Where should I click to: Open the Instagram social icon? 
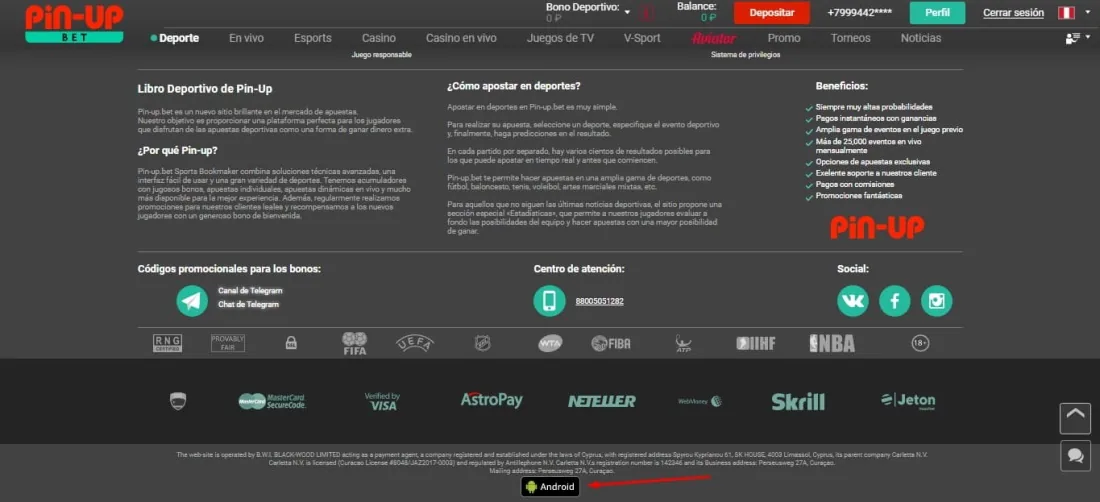point(937,301)
